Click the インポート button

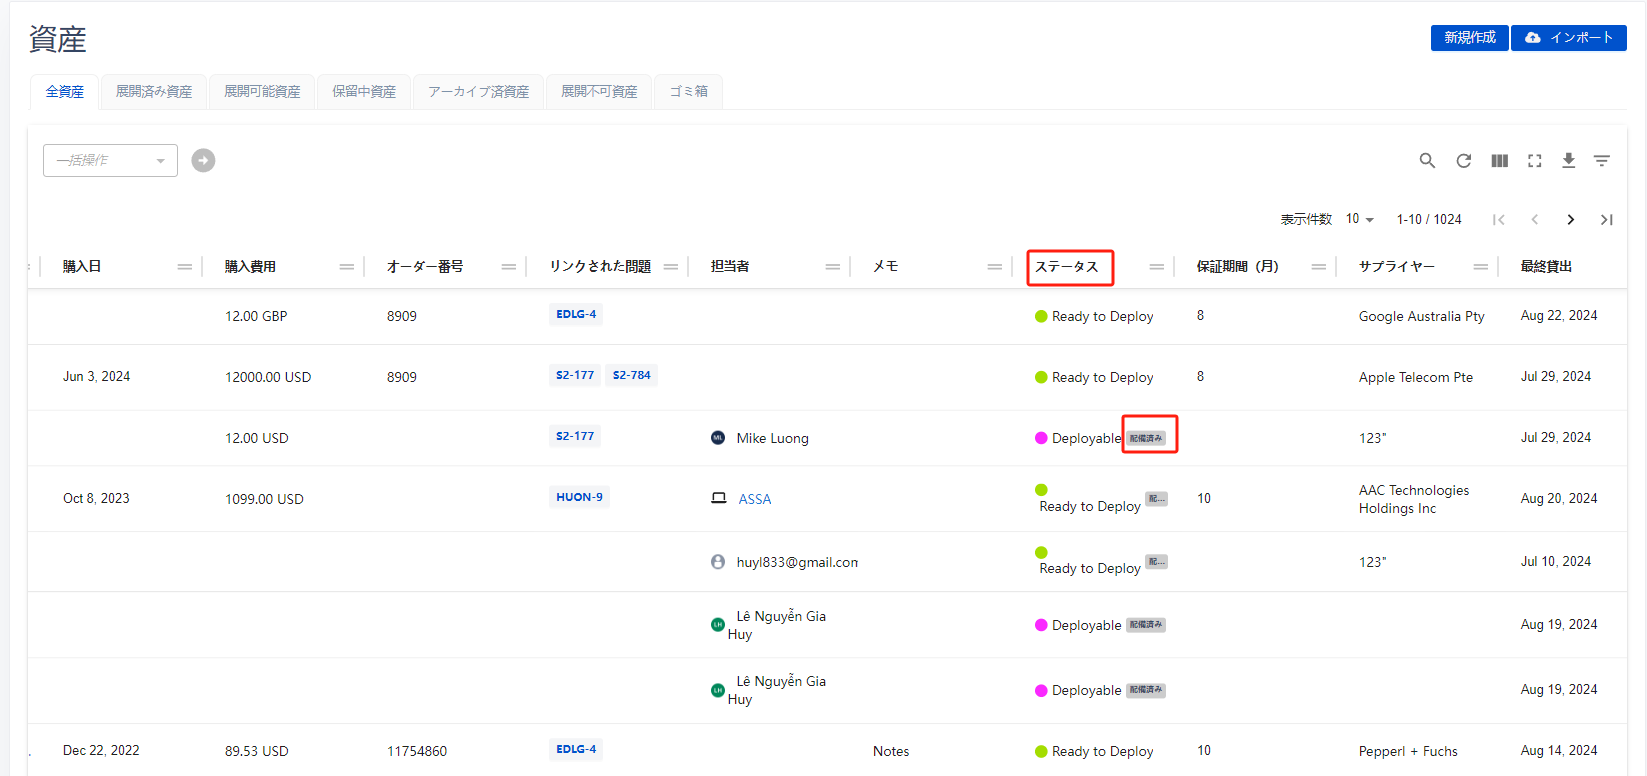pos(1568,38)
